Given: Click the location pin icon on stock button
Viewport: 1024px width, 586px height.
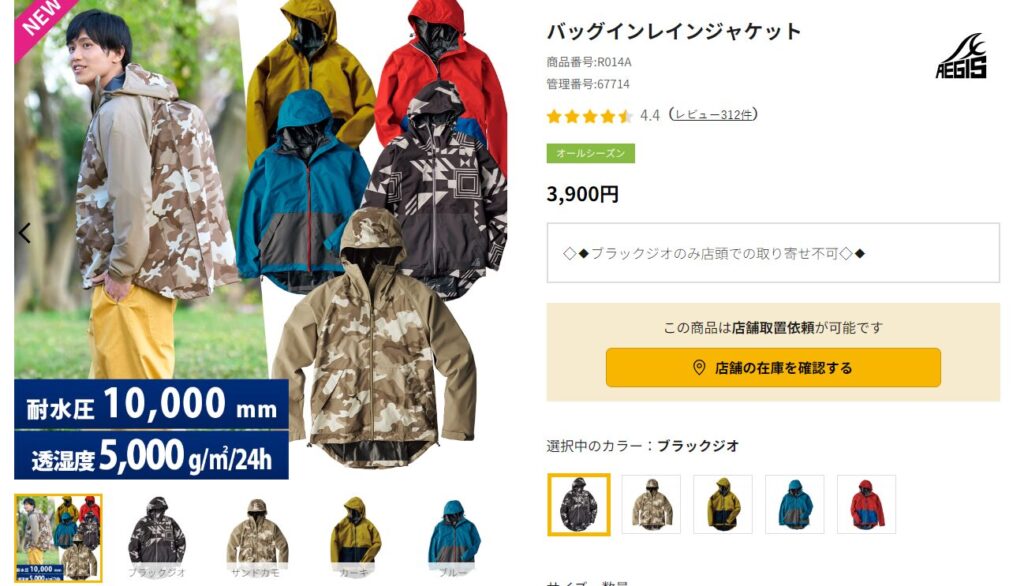Looking at the screenshot, I should pyautogui.click(x=699, y=368).
